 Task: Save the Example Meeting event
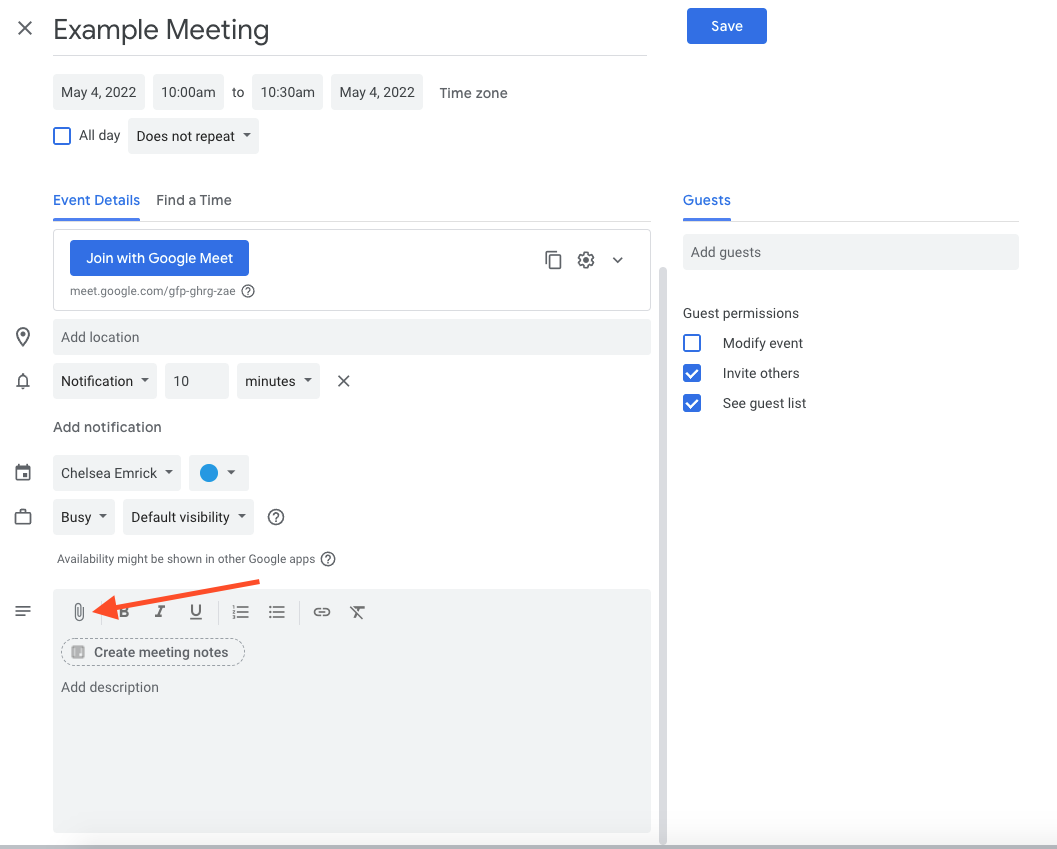click(726, 26)
